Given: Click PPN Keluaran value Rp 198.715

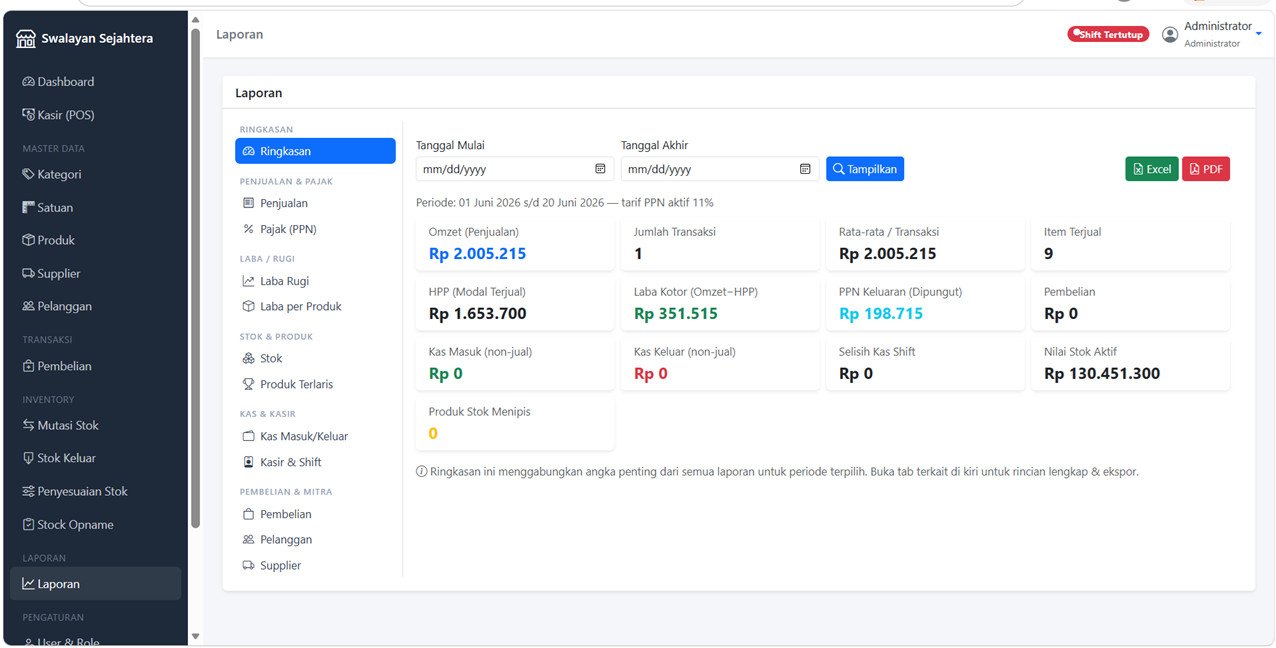Looking at the screenshot, I should tap(881, 314).
